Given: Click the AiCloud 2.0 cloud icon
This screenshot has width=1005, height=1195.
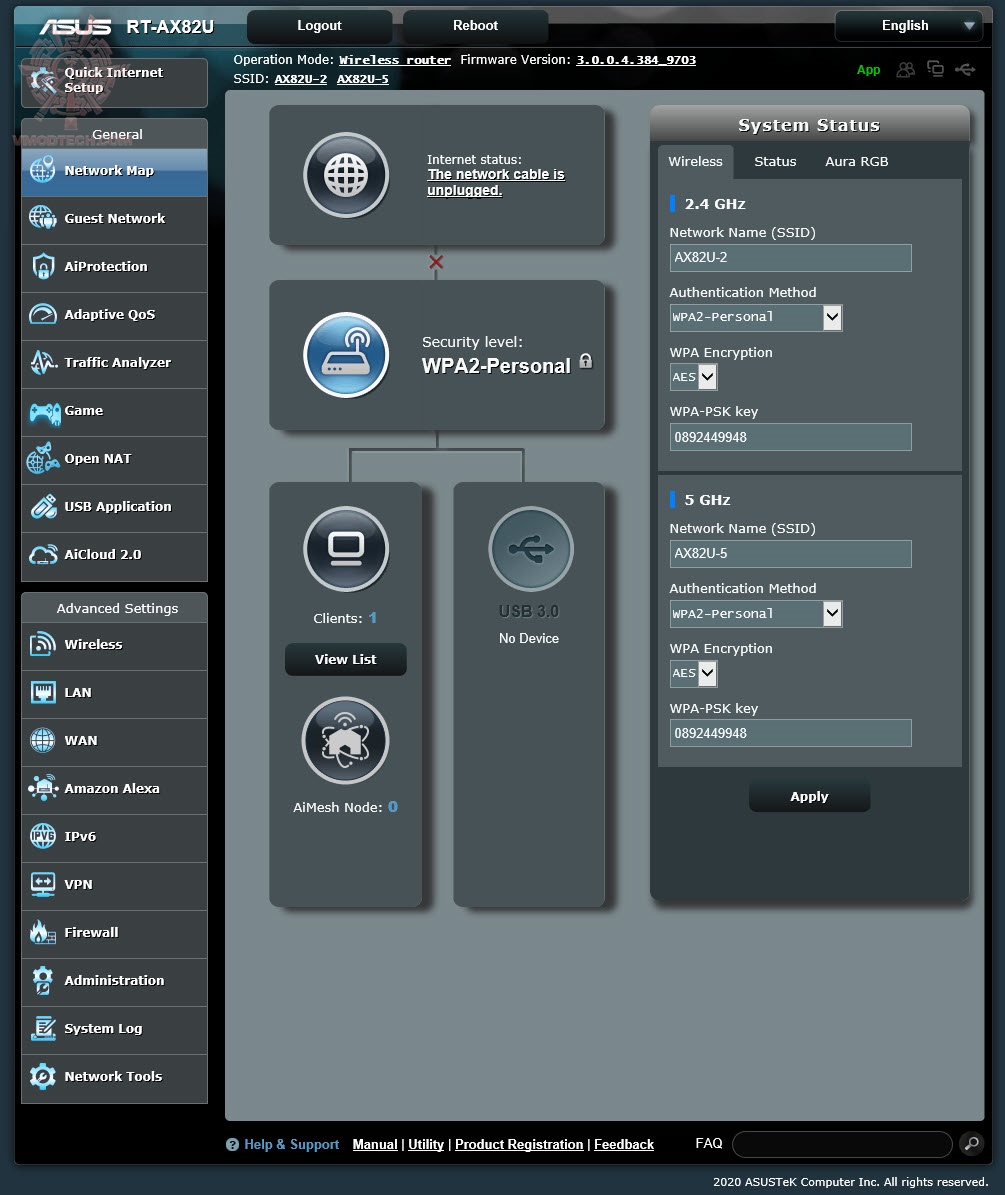Looking at the screenshot, I should click(x=43, y=554).
